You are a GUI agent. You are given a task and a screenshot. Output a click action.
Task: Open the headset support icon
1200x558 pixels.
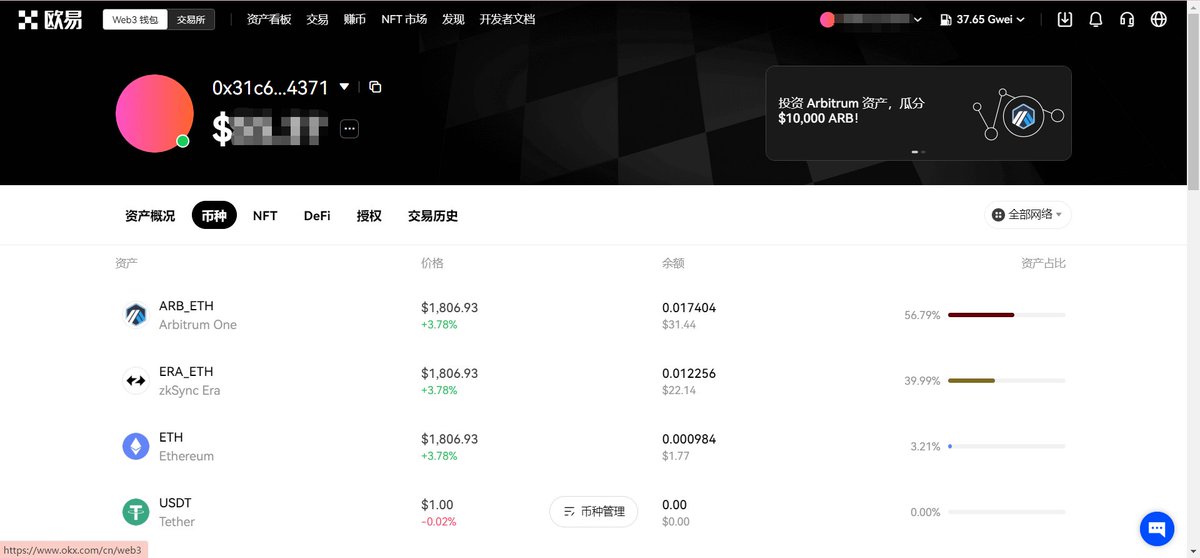pyautogui.click(x=1127, y=19)
